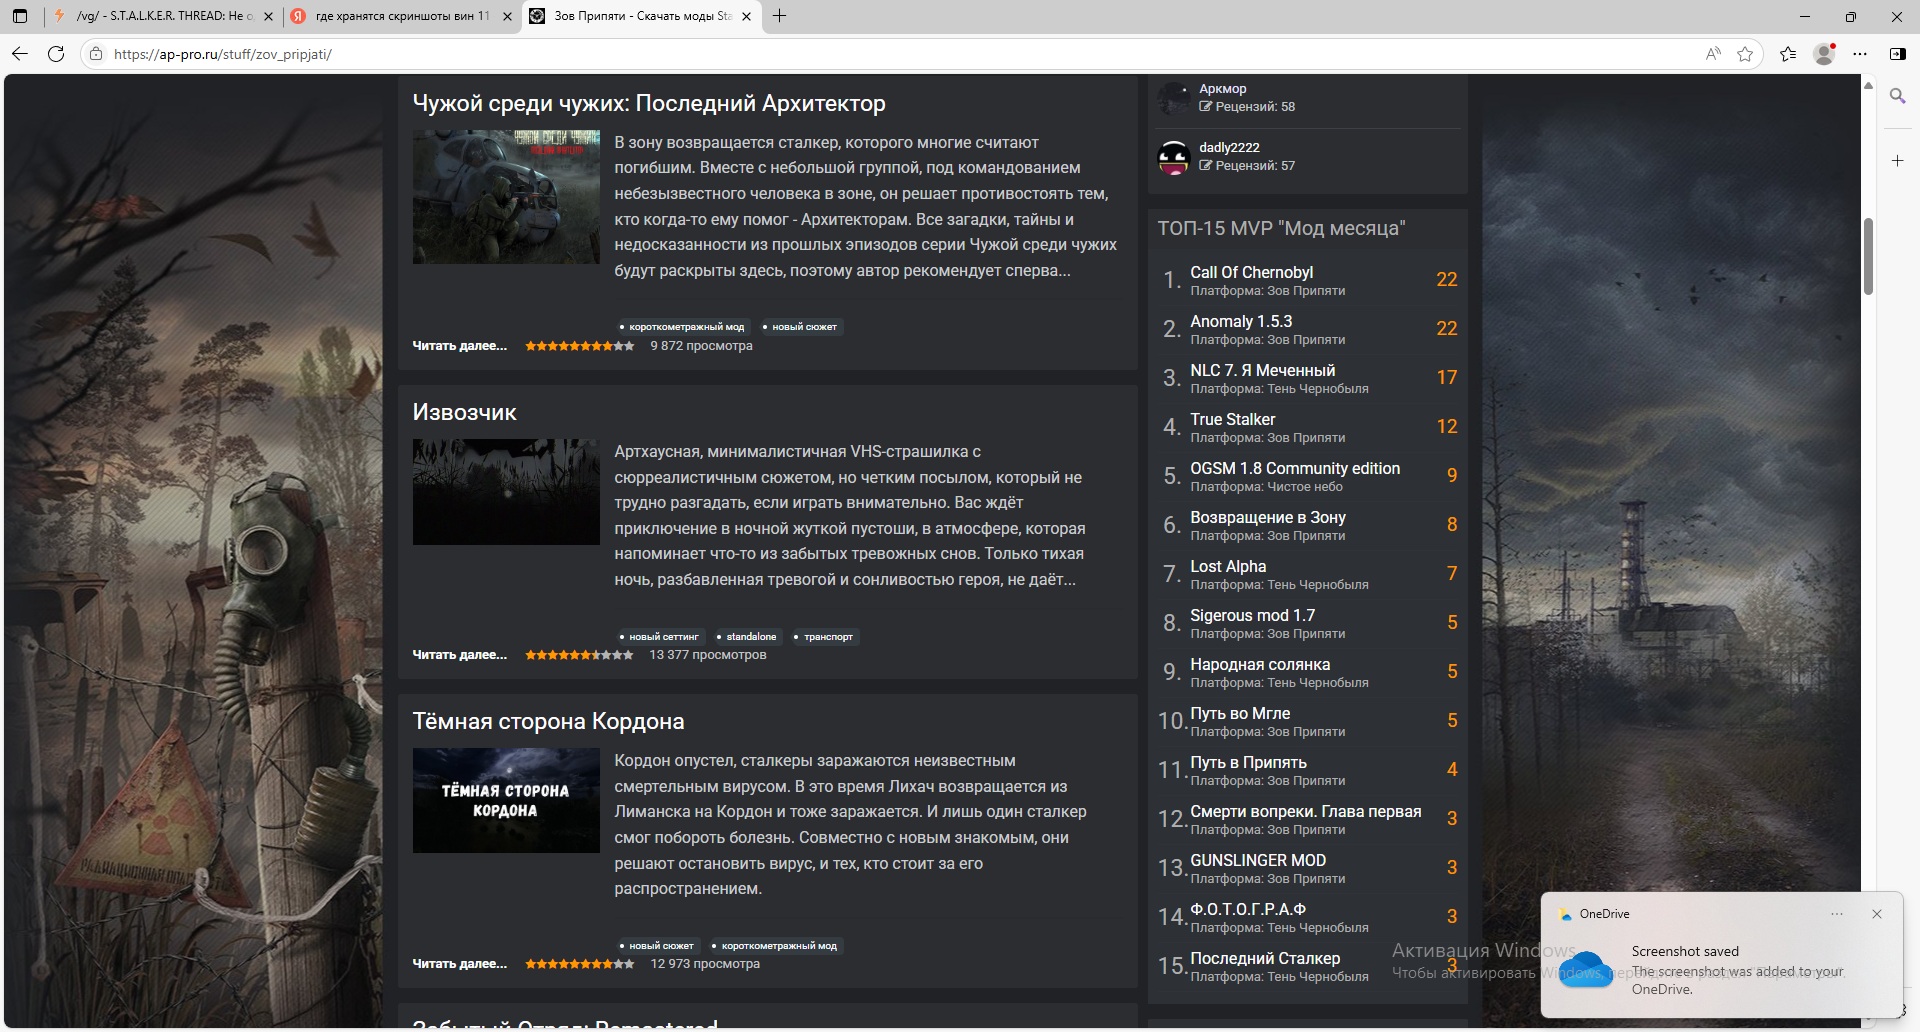Viewport: 1920px width, 1032px height.
Task: Select the новый сеттинг tag
Action: [x=660, y=637]
